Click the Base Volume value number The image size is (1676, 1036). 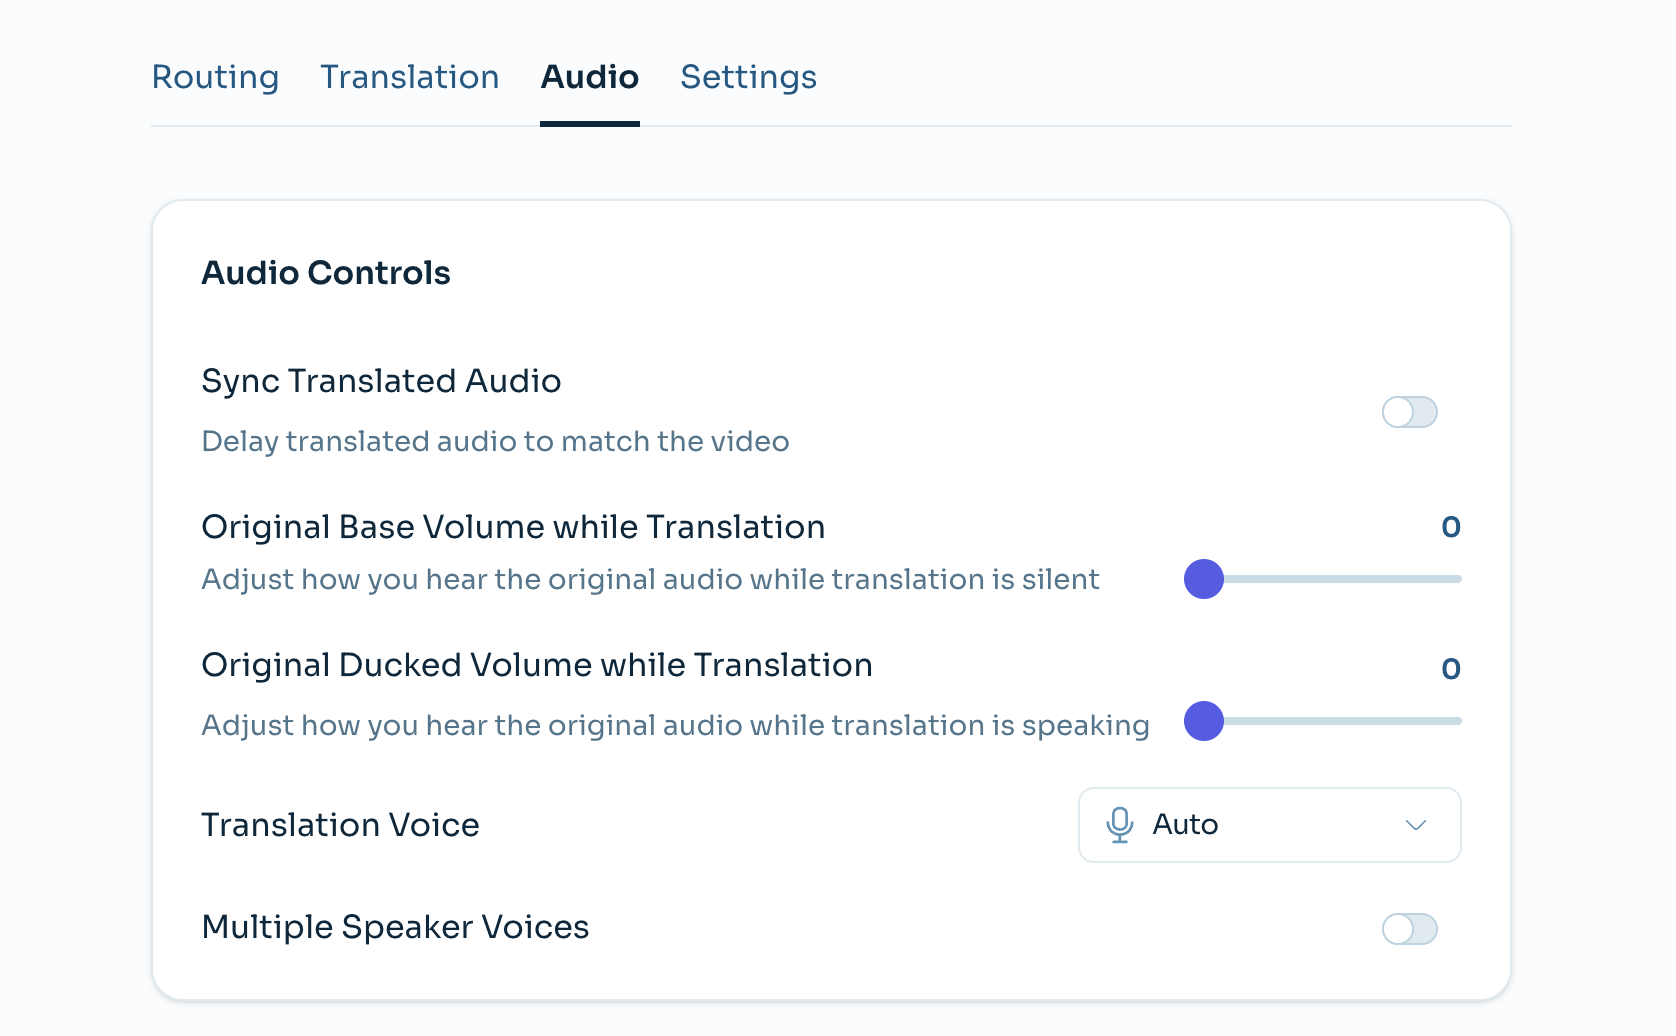click(1450, 527)
